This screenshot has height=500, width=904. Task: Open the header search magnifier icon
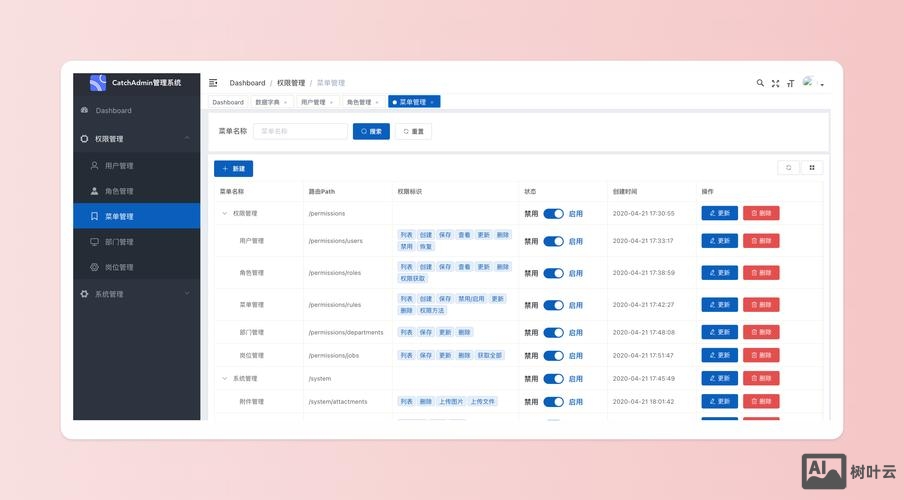click(x=760, y=83)
